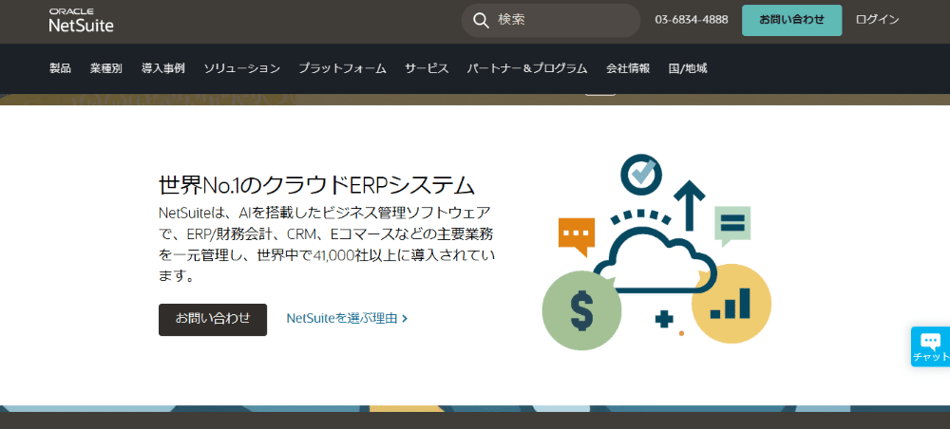Click the green message bubble icon

(x=732, y=225)
